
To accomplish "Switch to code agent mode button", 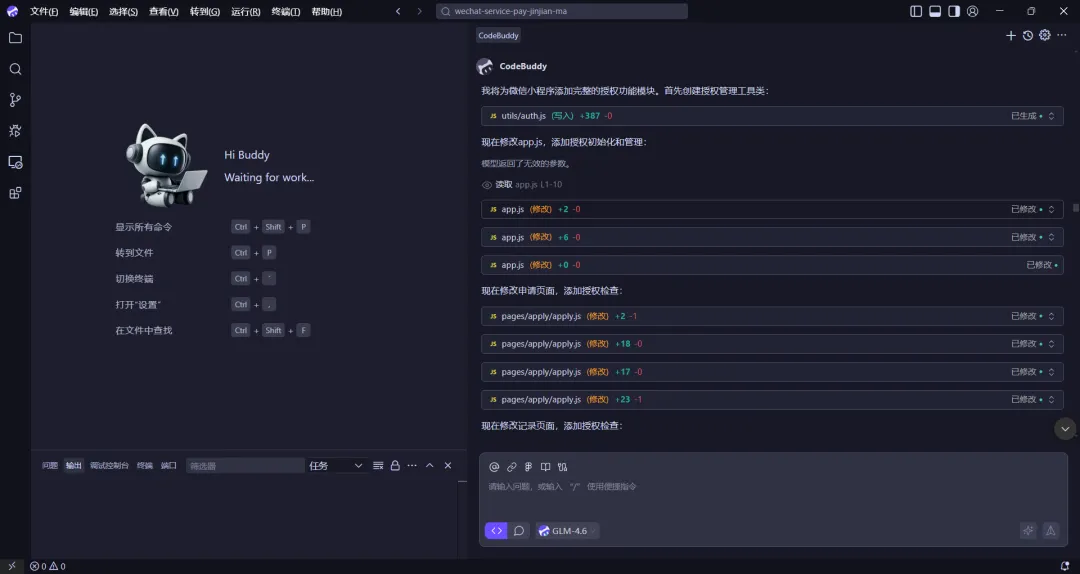I will 496,531.
